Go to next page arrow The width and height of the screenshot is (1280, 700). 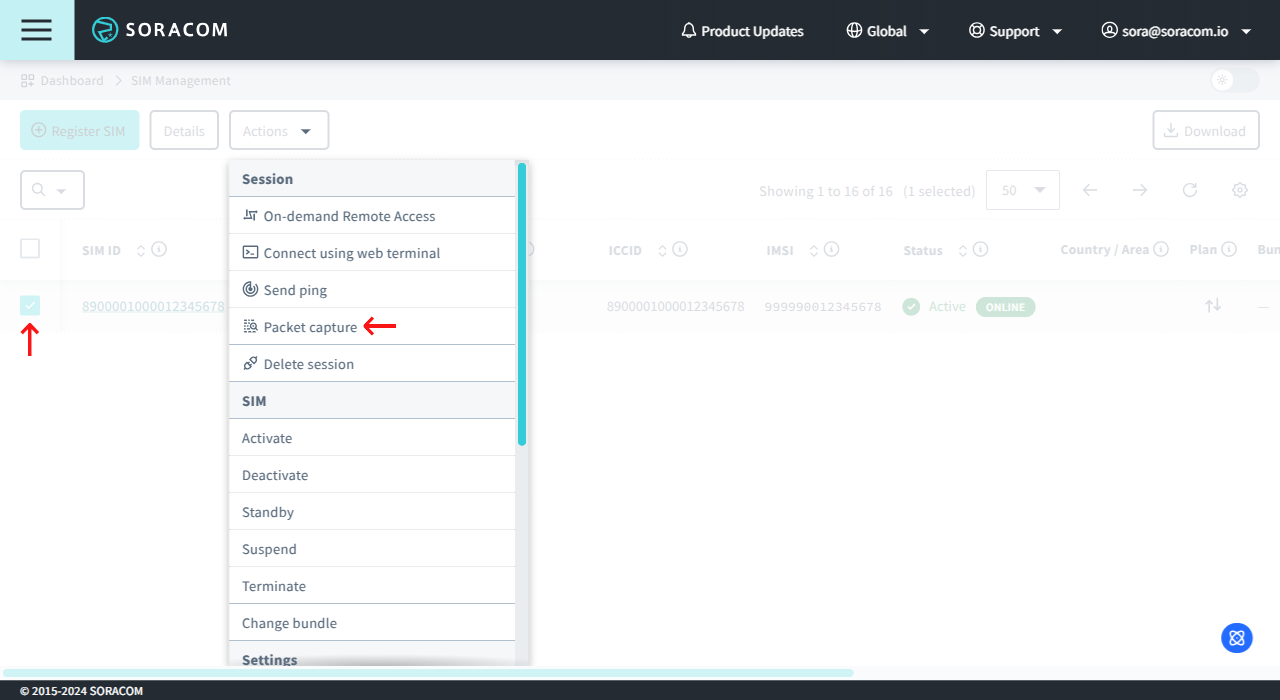pos(1140,190)
